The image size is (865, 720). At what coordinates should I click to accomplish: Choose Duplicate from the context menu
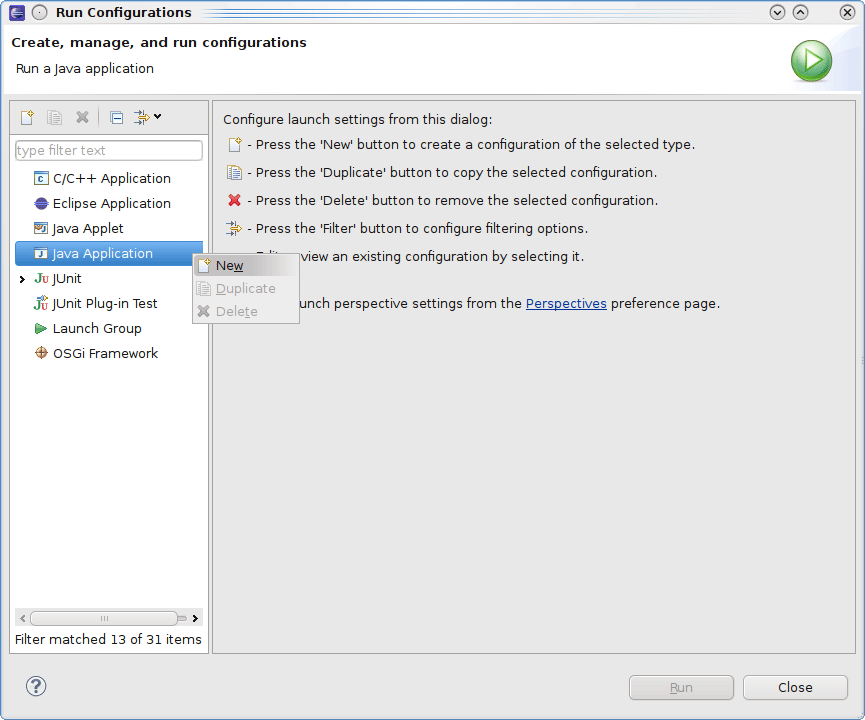tap(246, 289)
